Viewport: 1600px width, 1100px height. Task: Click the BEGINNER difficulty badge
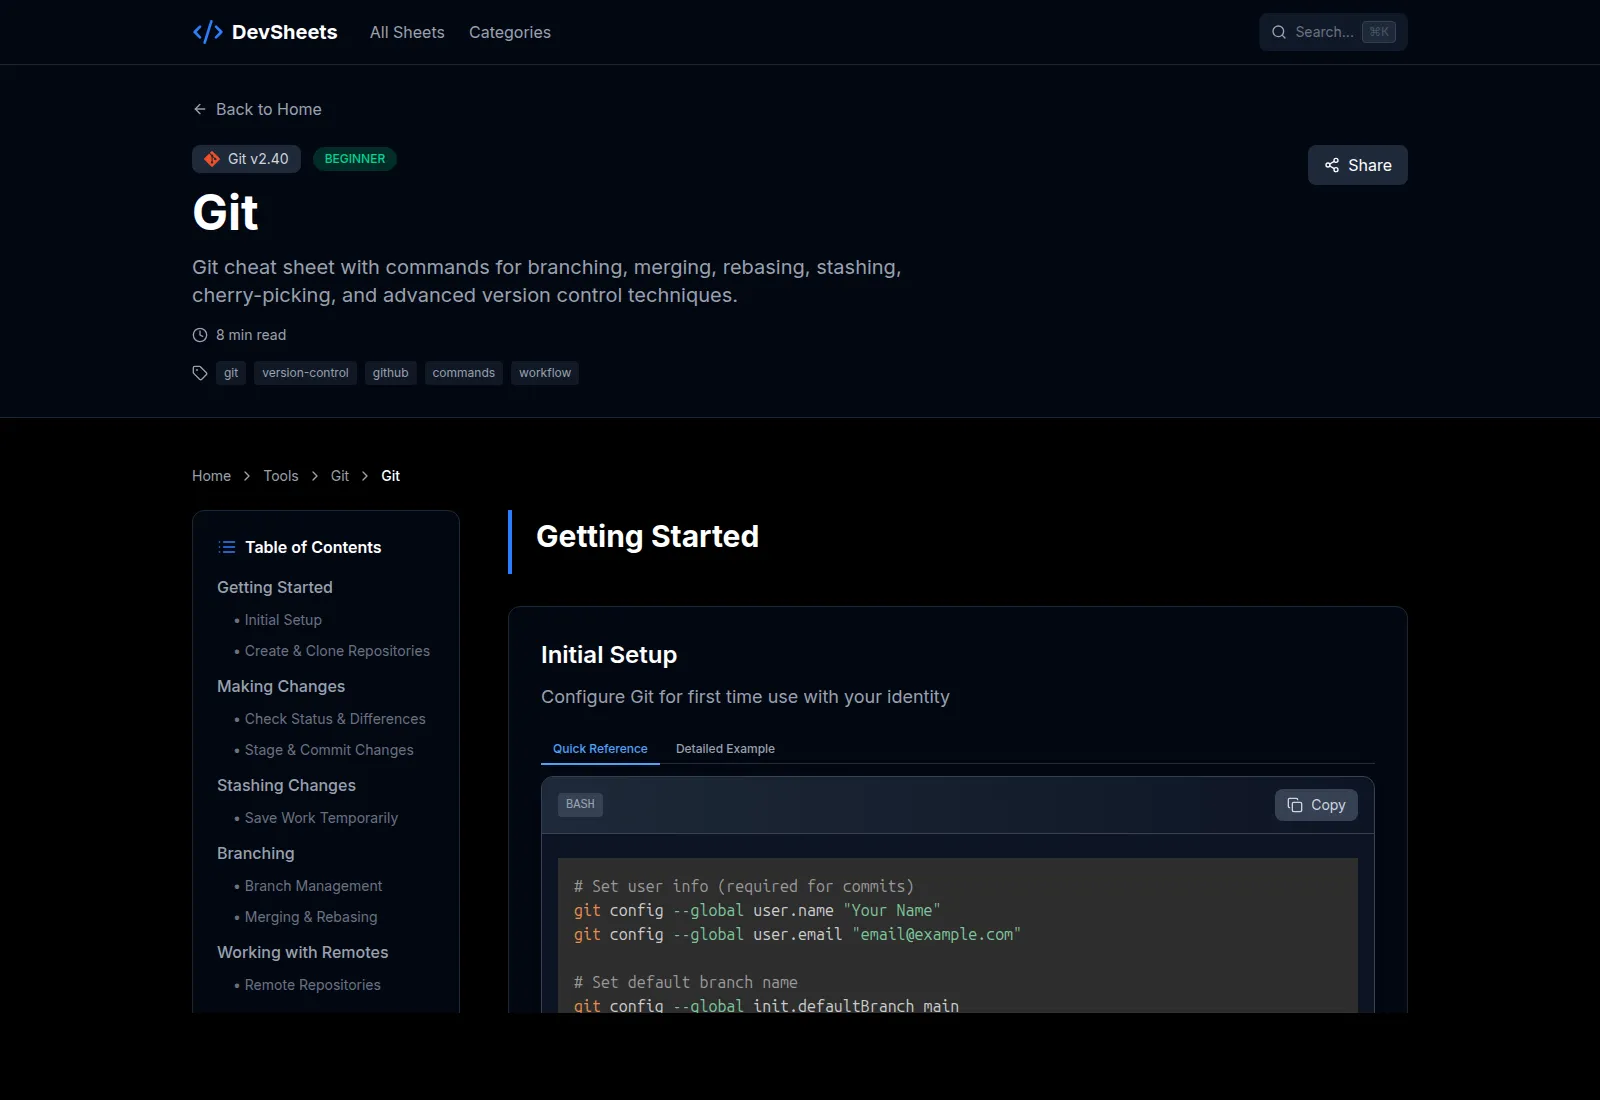click(x=355, y=159)
